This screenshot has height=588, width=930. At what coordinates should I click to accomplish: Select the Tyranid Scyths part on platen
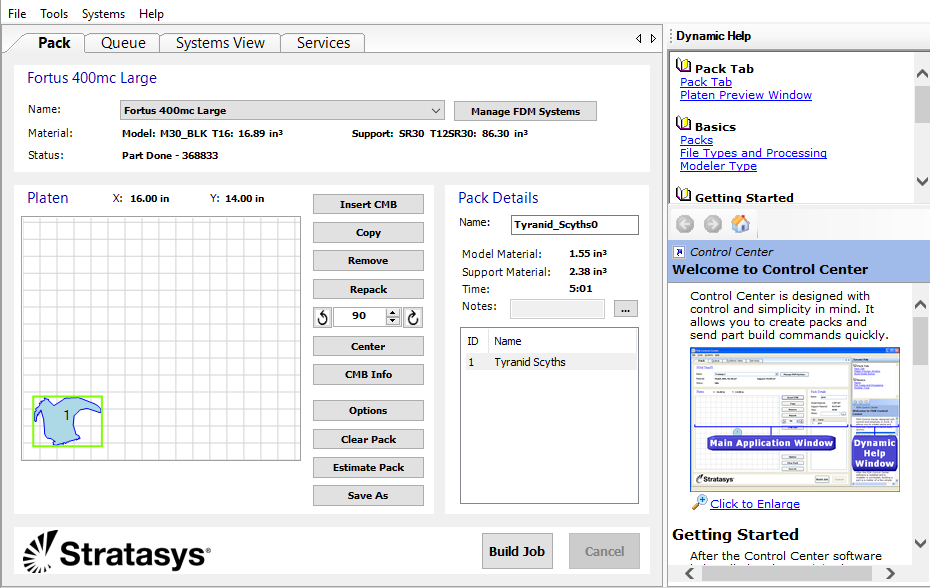[67, 421]
